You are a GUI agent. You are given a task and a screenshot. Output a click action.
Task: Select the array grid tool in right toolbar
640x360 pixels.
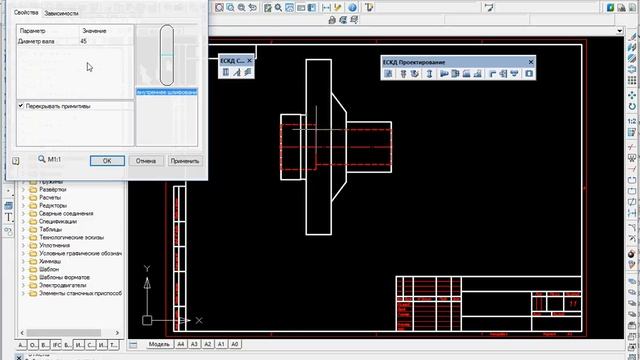point(632,80)
